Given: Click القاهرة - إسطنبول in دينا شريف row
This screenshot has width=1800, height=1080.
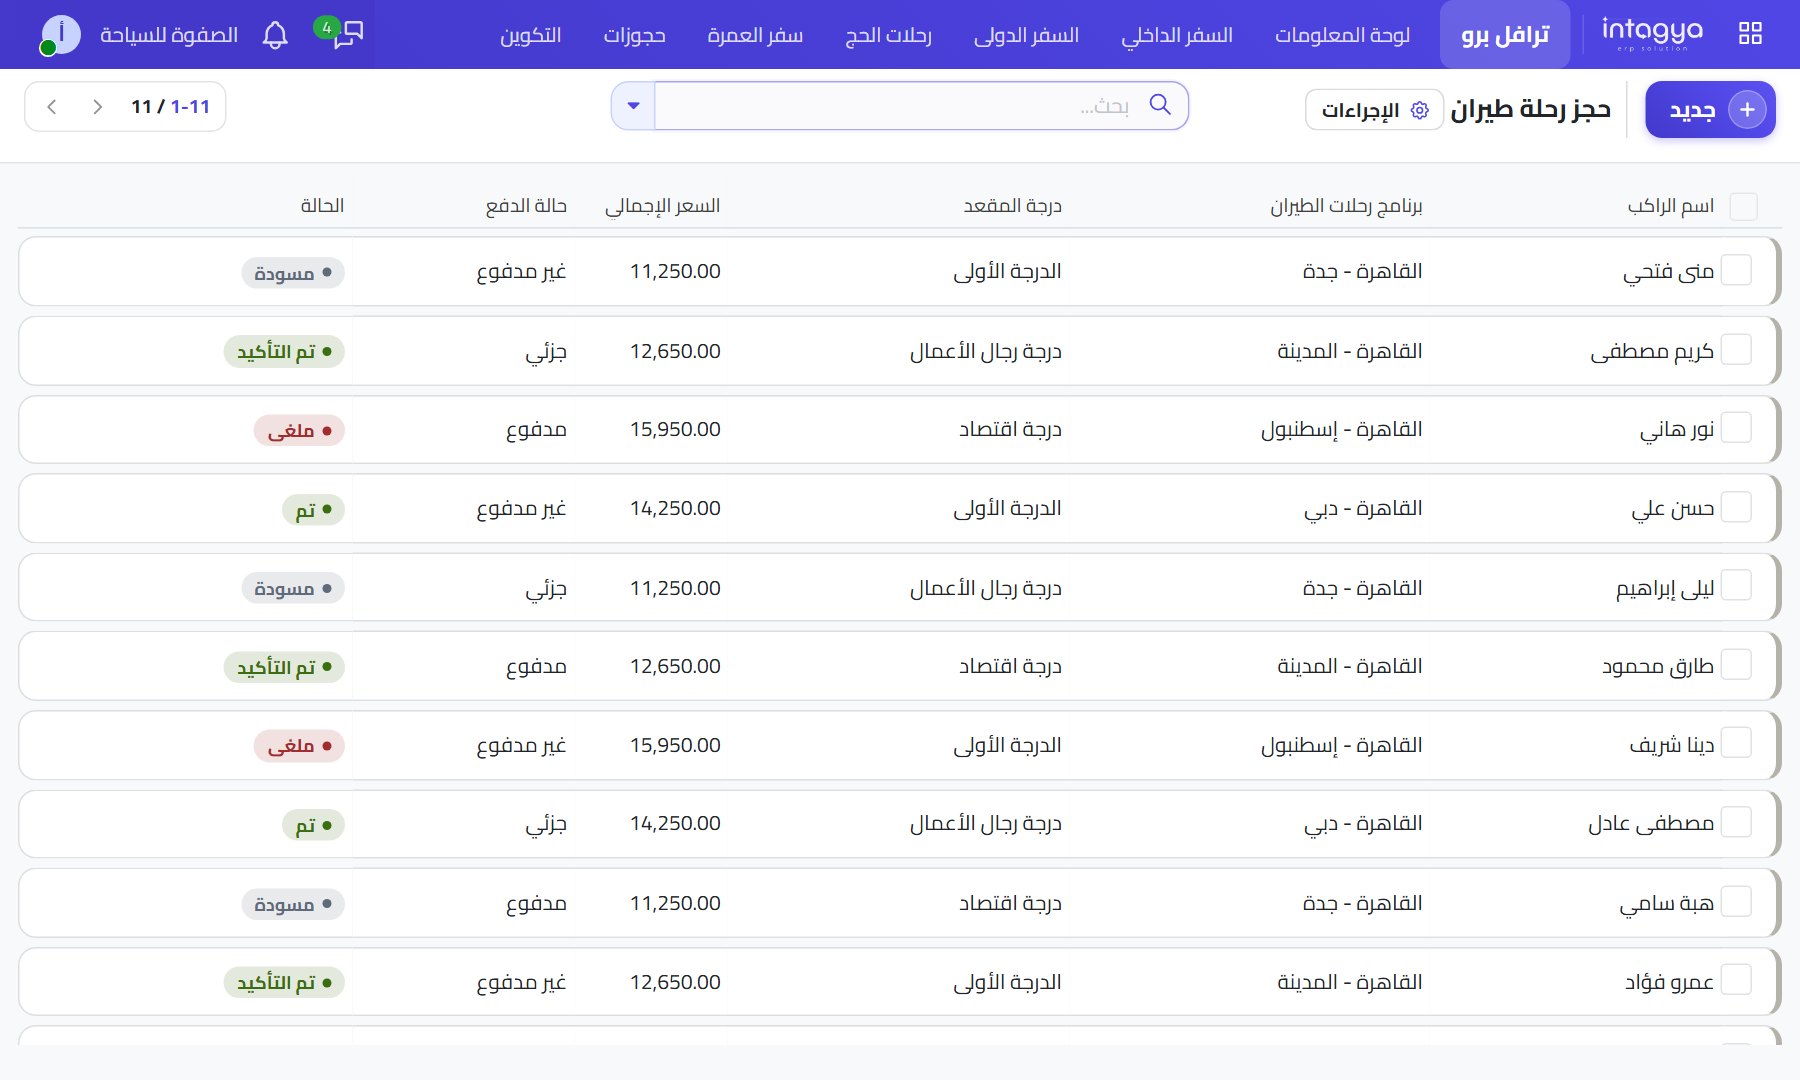Looking at the screenshot, I should click(1341, 745).
